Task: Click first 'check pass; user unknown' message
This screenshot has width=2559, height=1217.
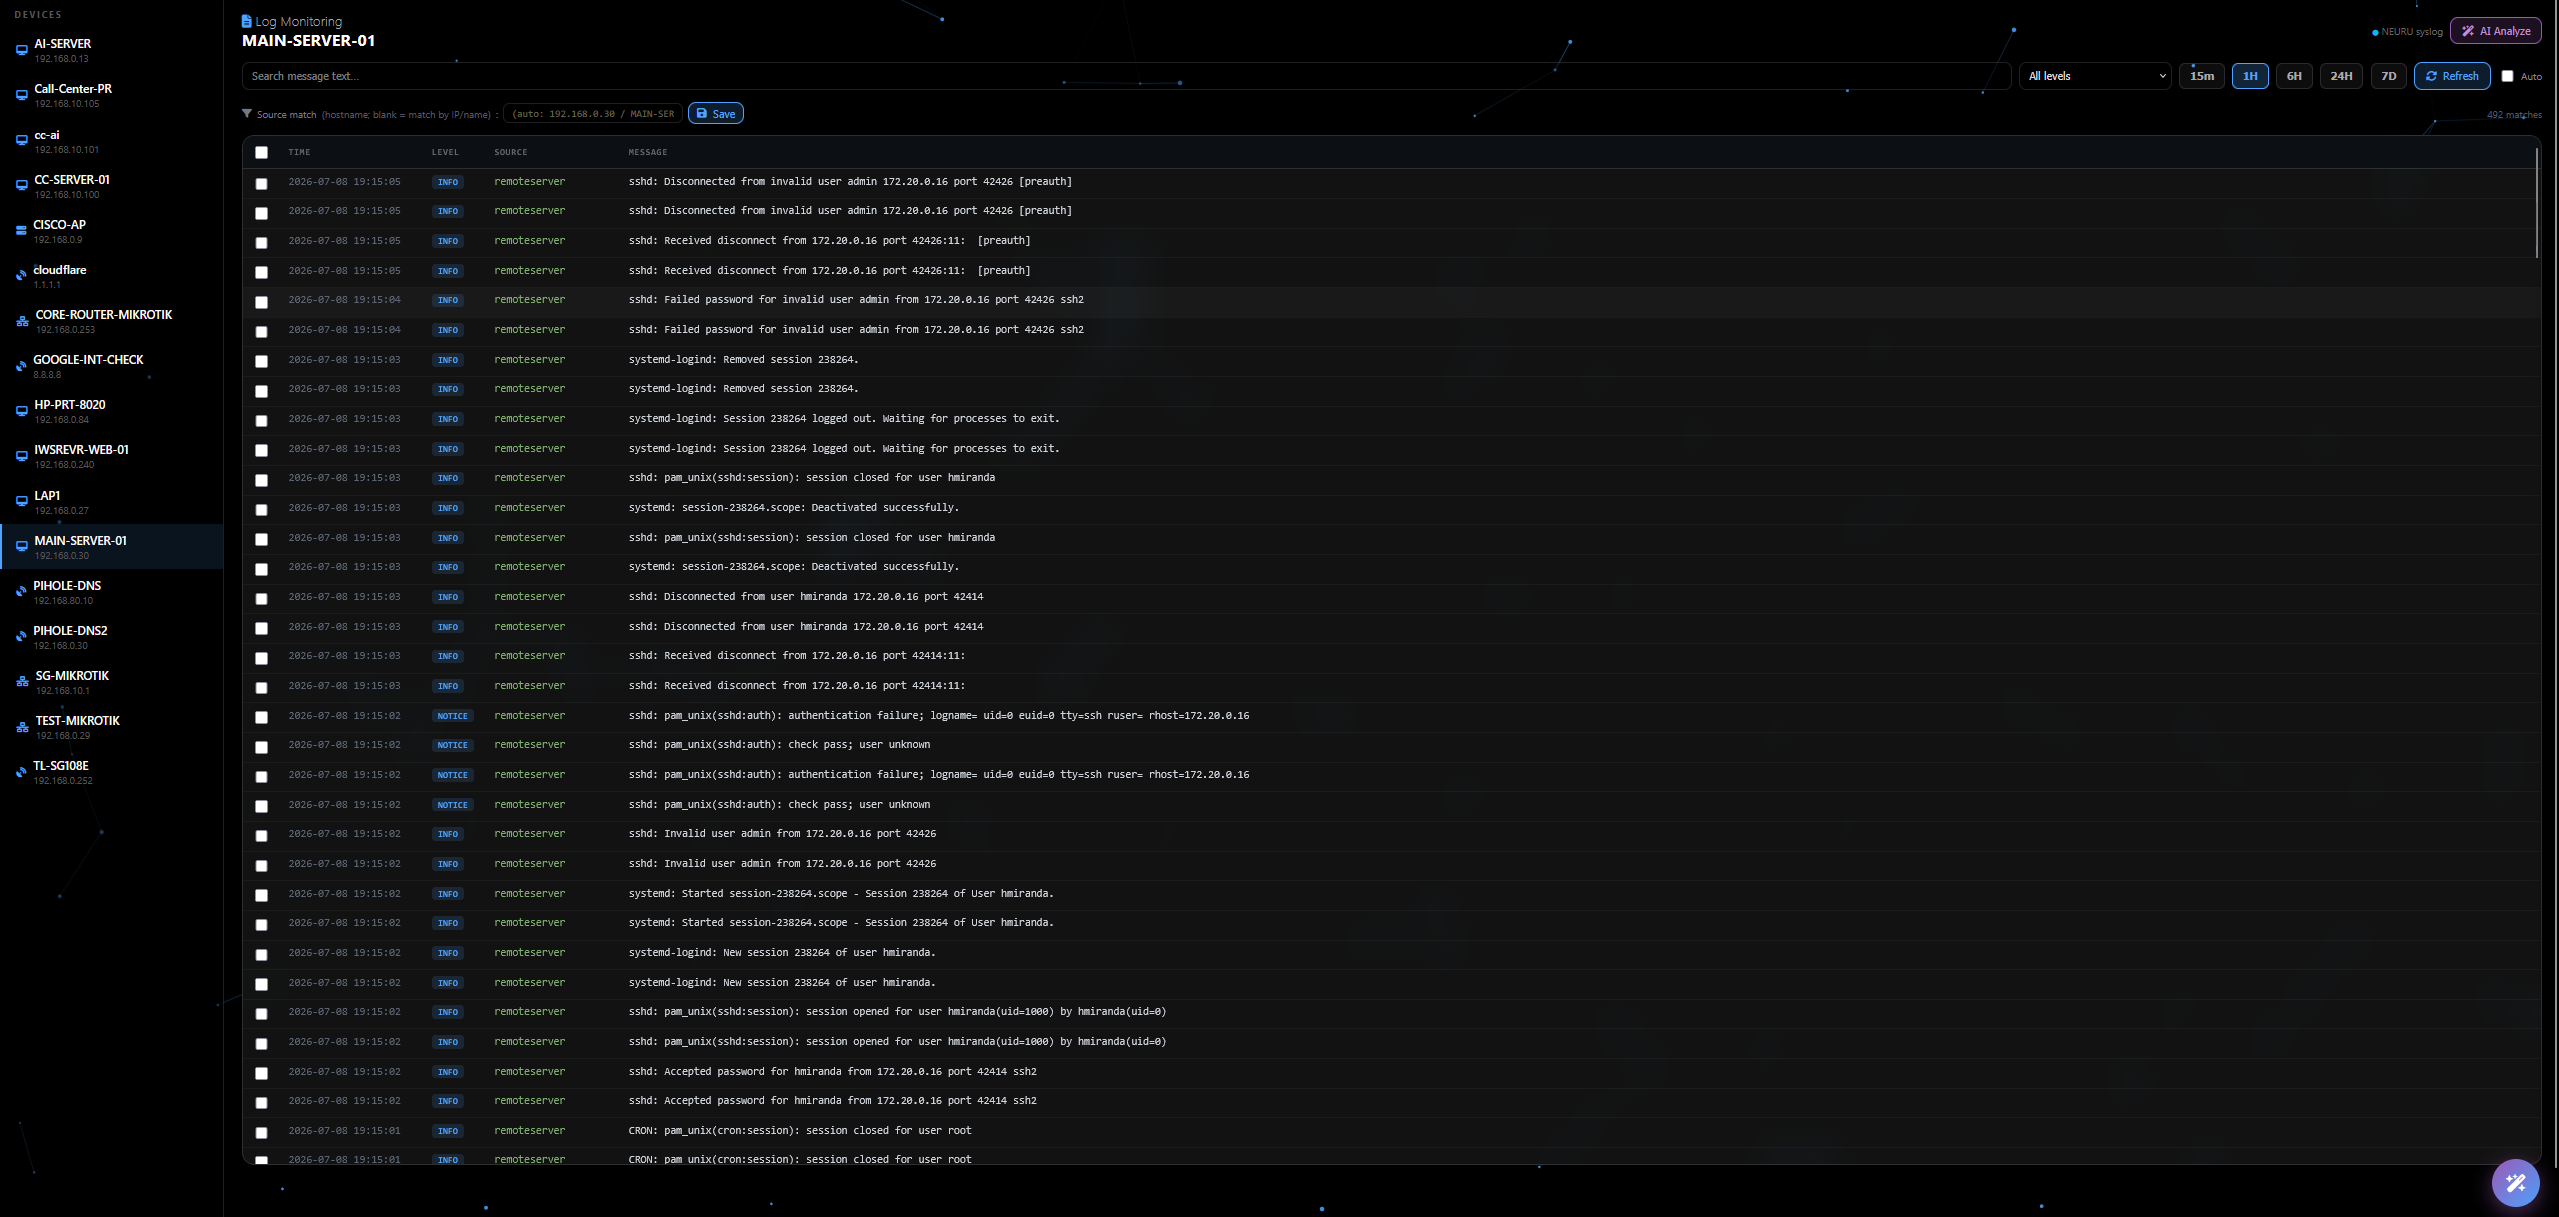Action: (779, 745)
